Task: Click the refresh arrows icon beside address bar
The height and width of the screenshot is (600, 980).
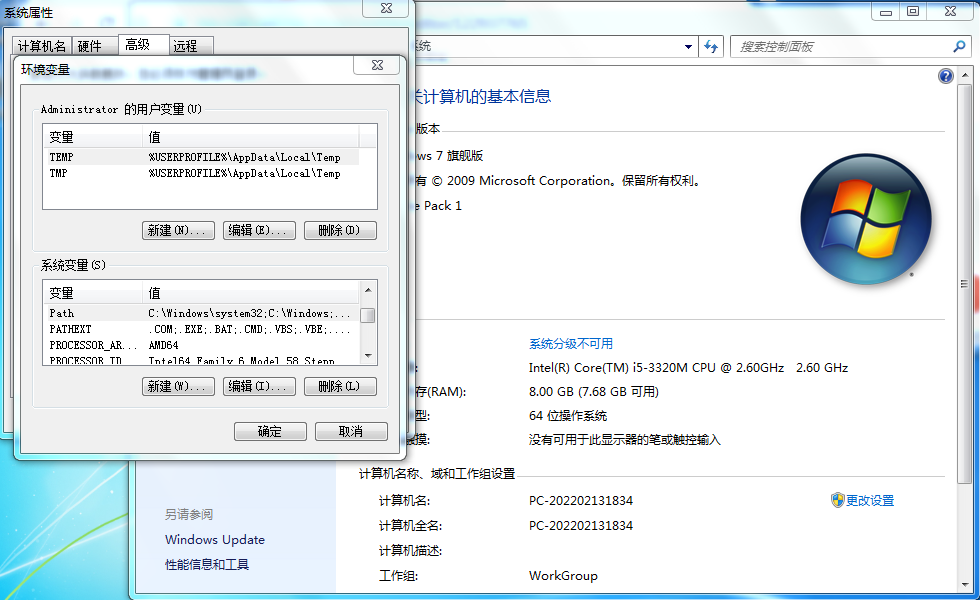Action: point(711,47)
